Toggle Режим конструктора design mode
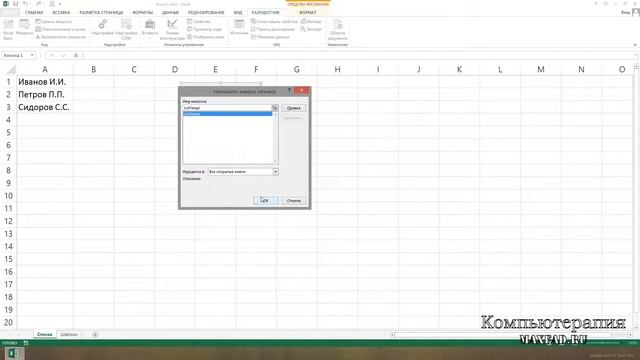 172,29
